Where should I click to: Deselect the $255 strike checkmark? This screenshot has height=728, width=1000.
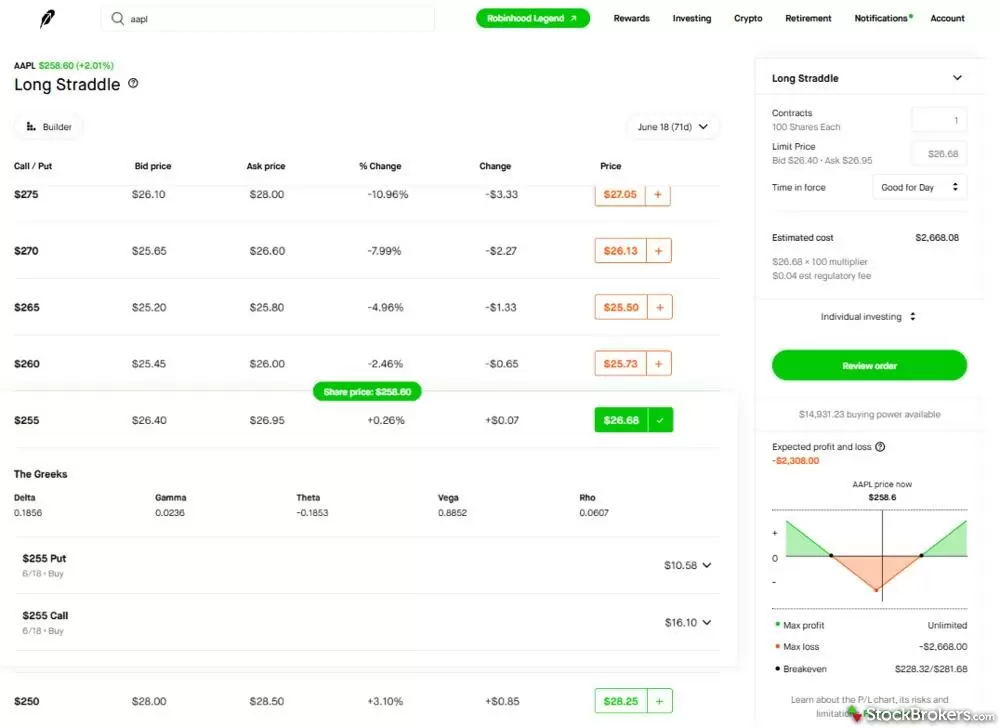click(x=660, y=420)
